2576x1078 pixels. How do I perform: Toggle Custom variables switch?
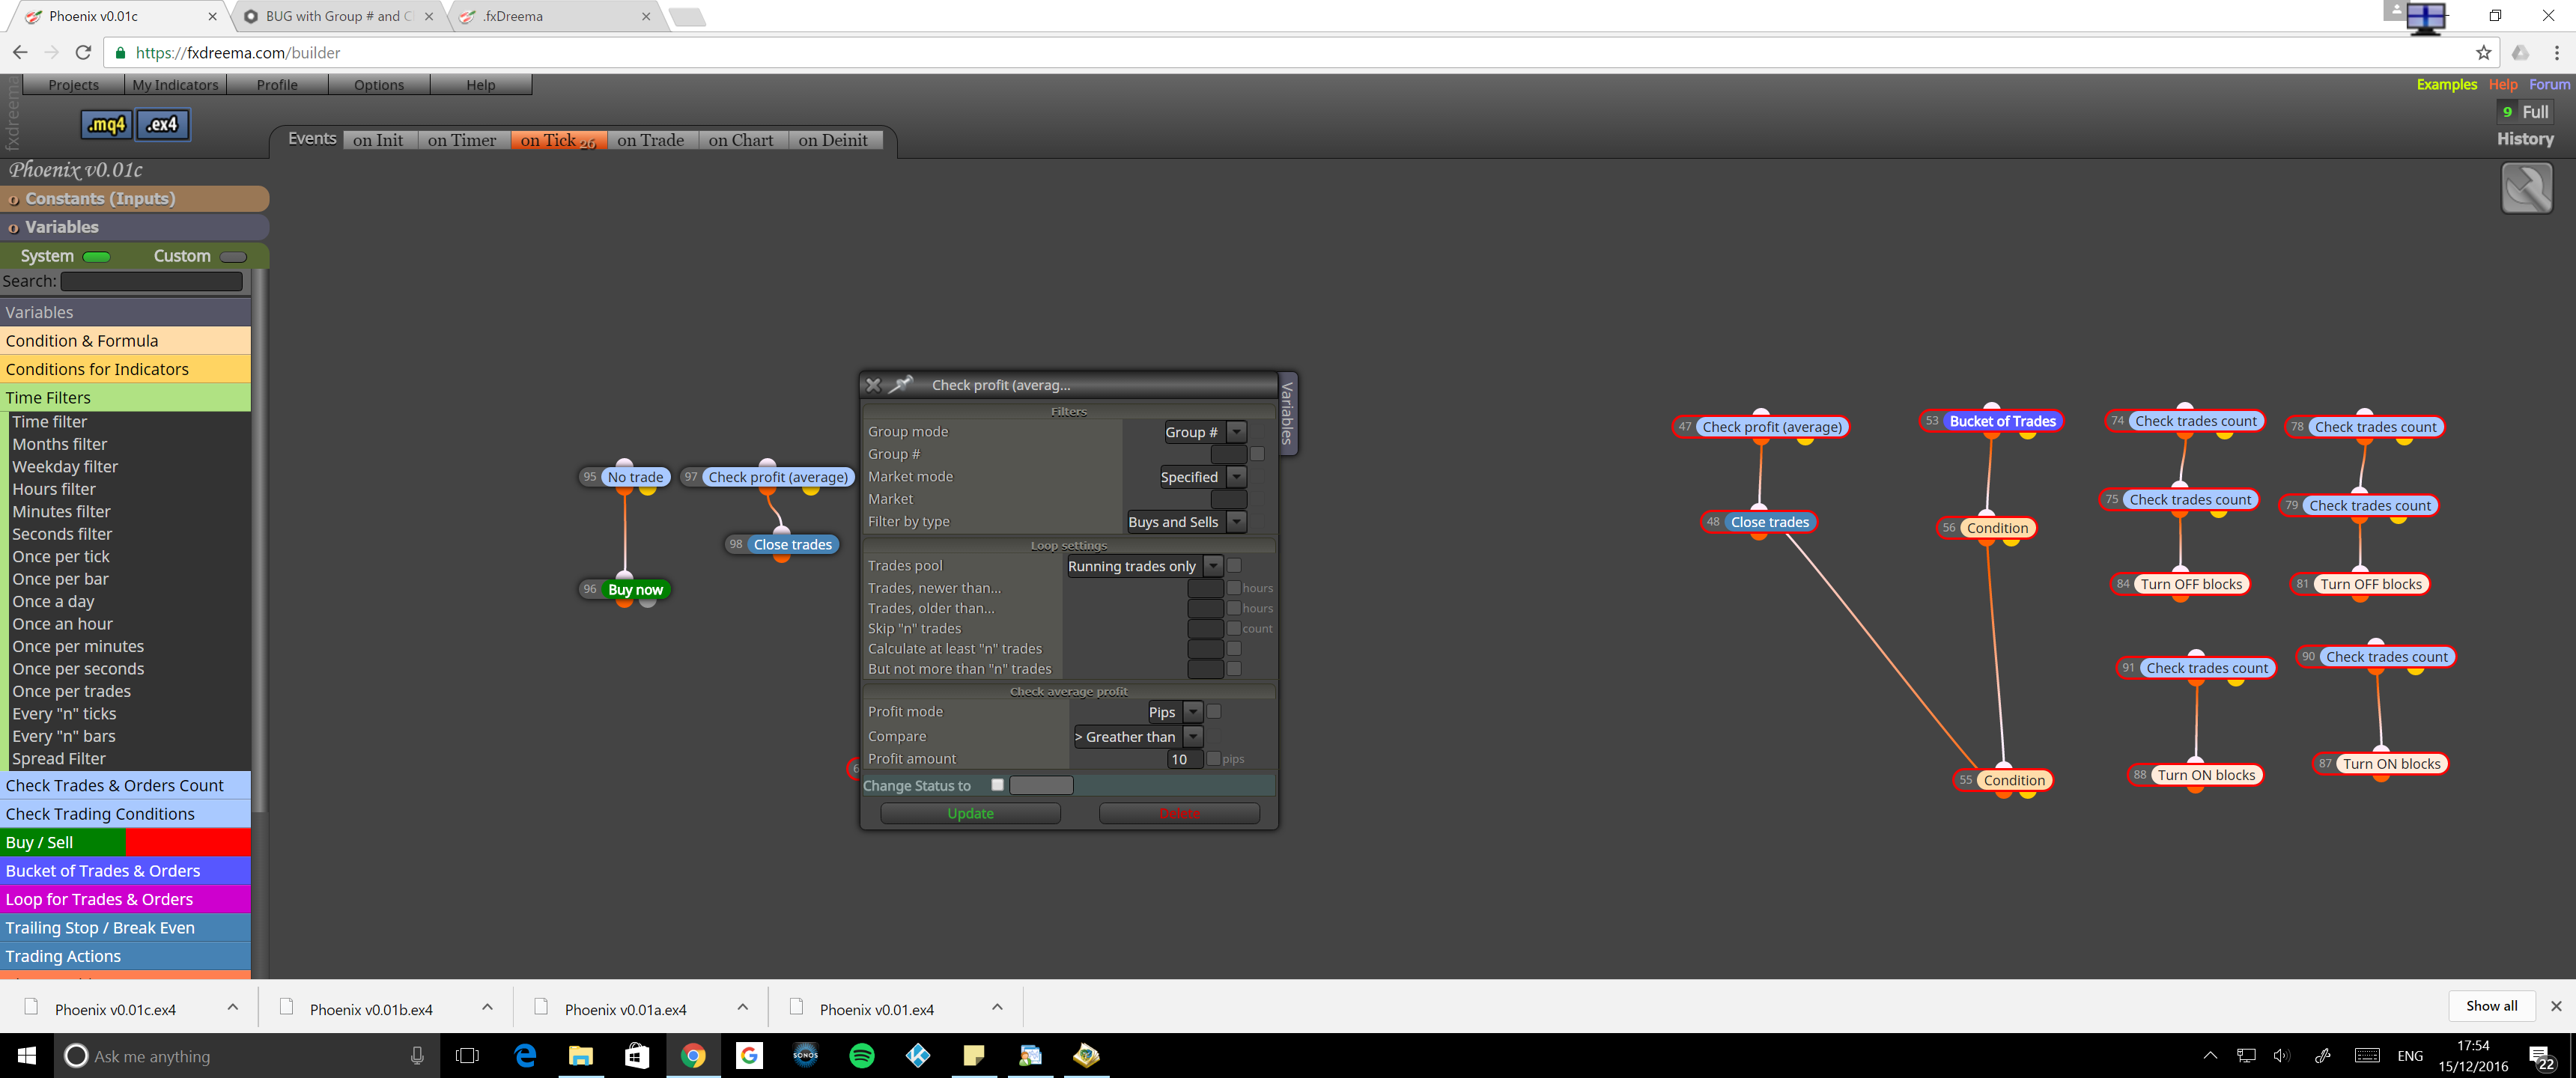coord(233,257)
